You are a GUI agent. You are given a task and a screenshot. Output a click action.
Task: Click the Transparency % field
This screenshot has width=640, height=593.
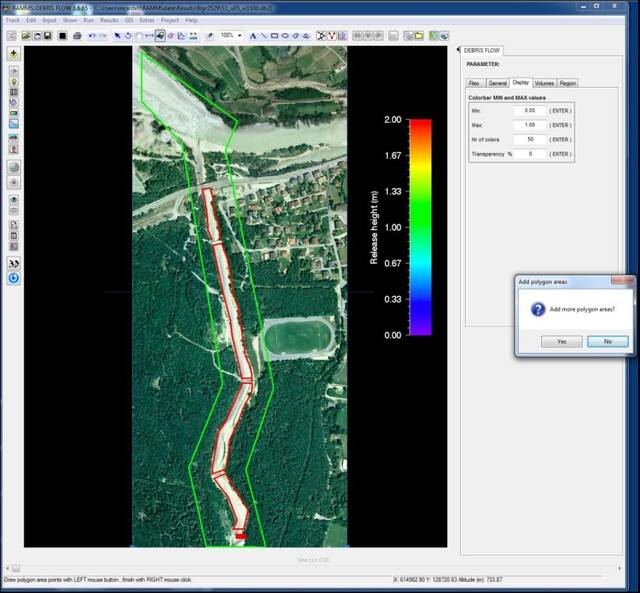[530, 154]
